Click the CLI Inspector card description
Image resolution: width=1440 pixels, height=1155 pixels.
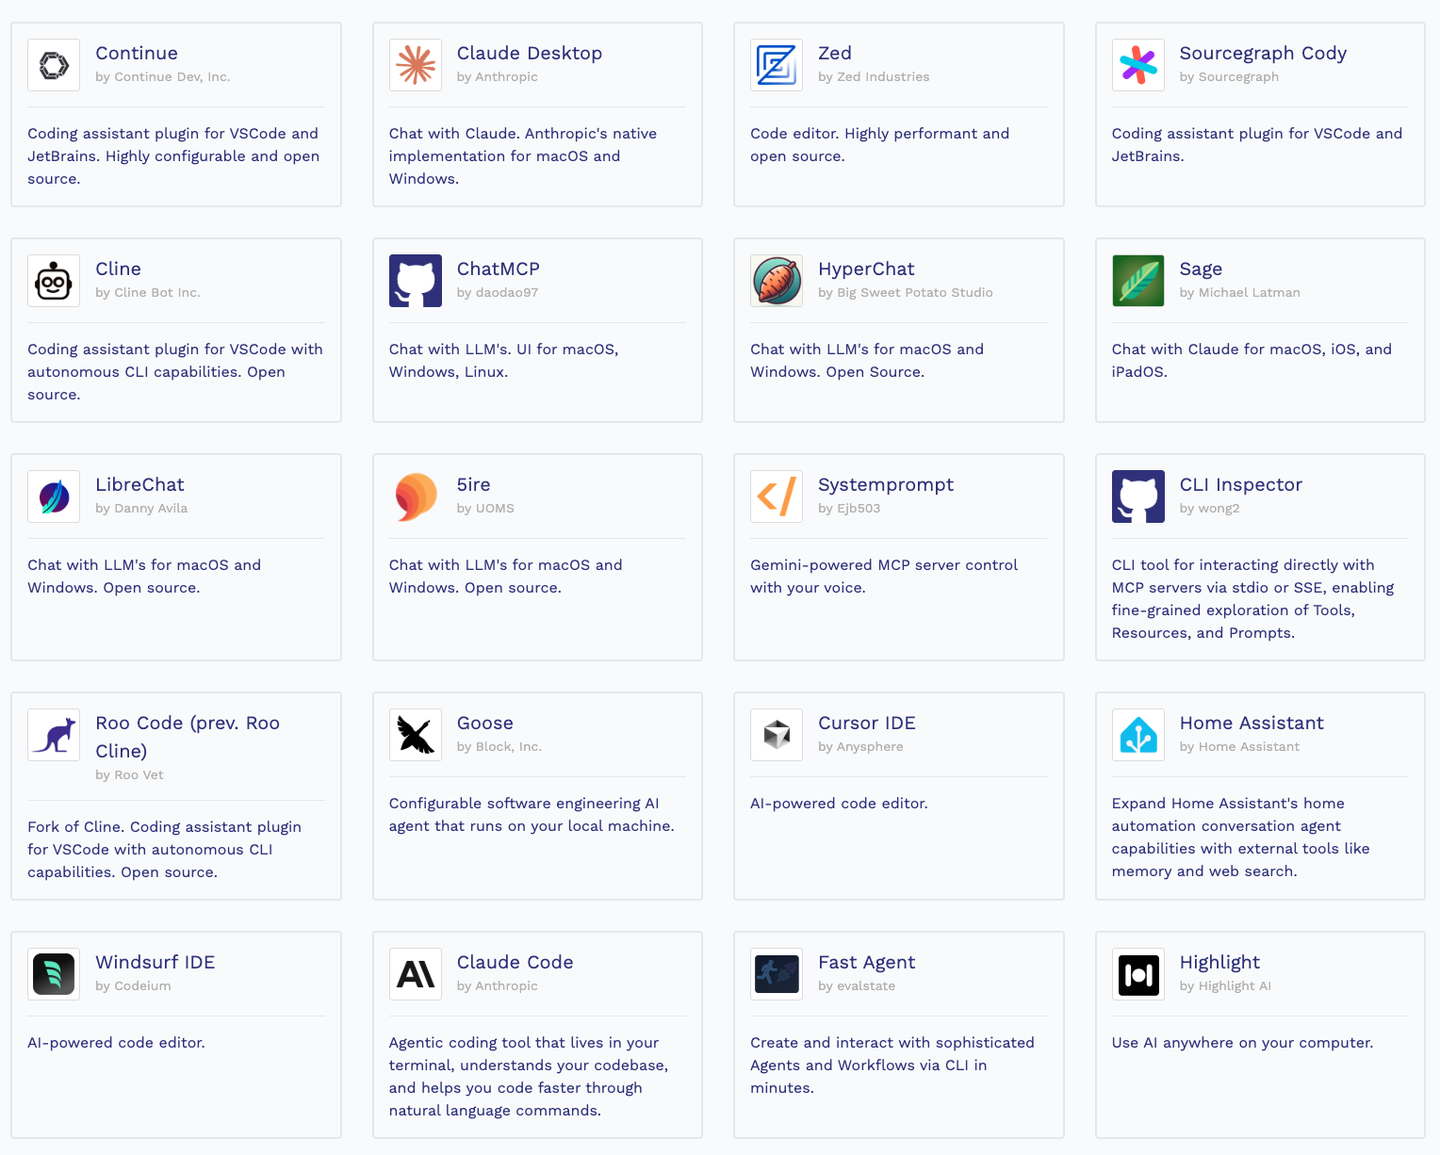coord(1252,598)
